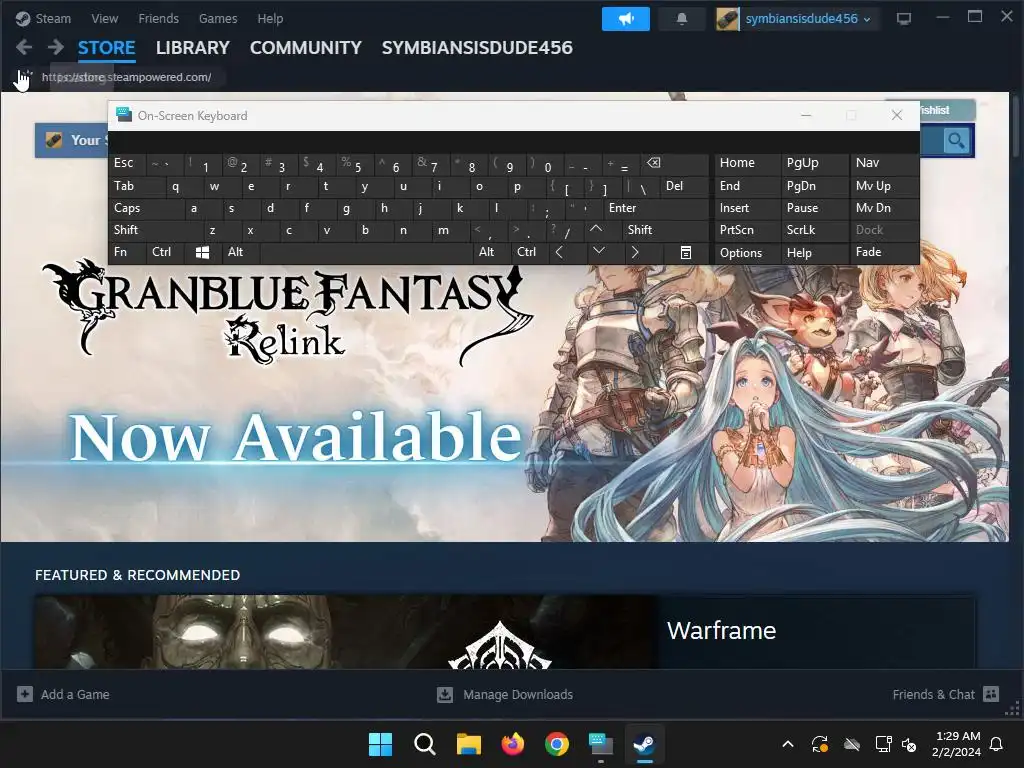Launch Chrome from taskbar

(x=556, y=744)
